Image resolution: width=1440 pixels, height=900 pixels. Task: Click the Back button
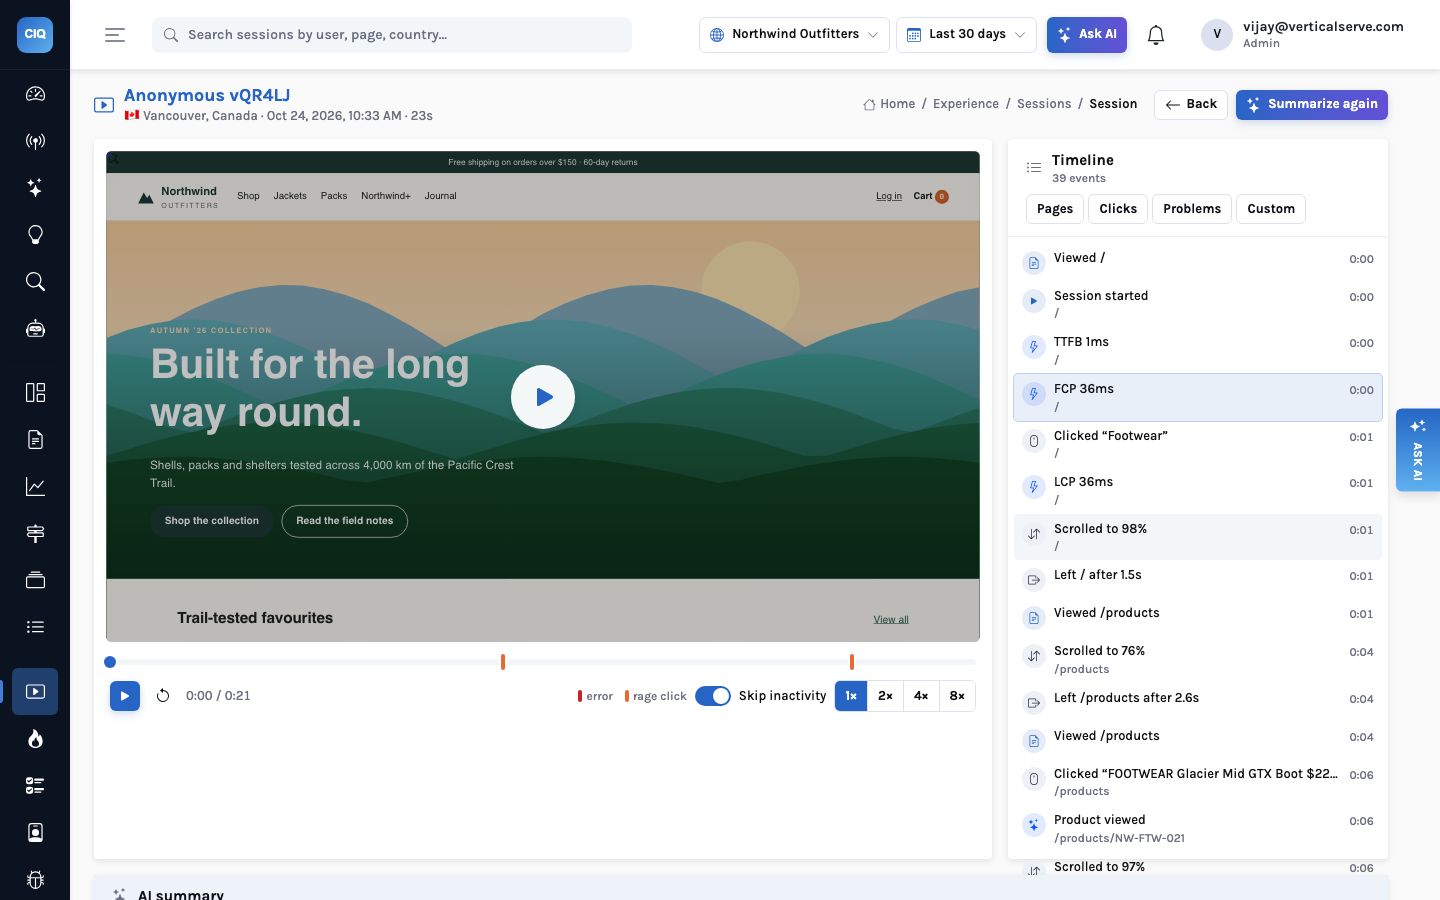coord(1190,104)
